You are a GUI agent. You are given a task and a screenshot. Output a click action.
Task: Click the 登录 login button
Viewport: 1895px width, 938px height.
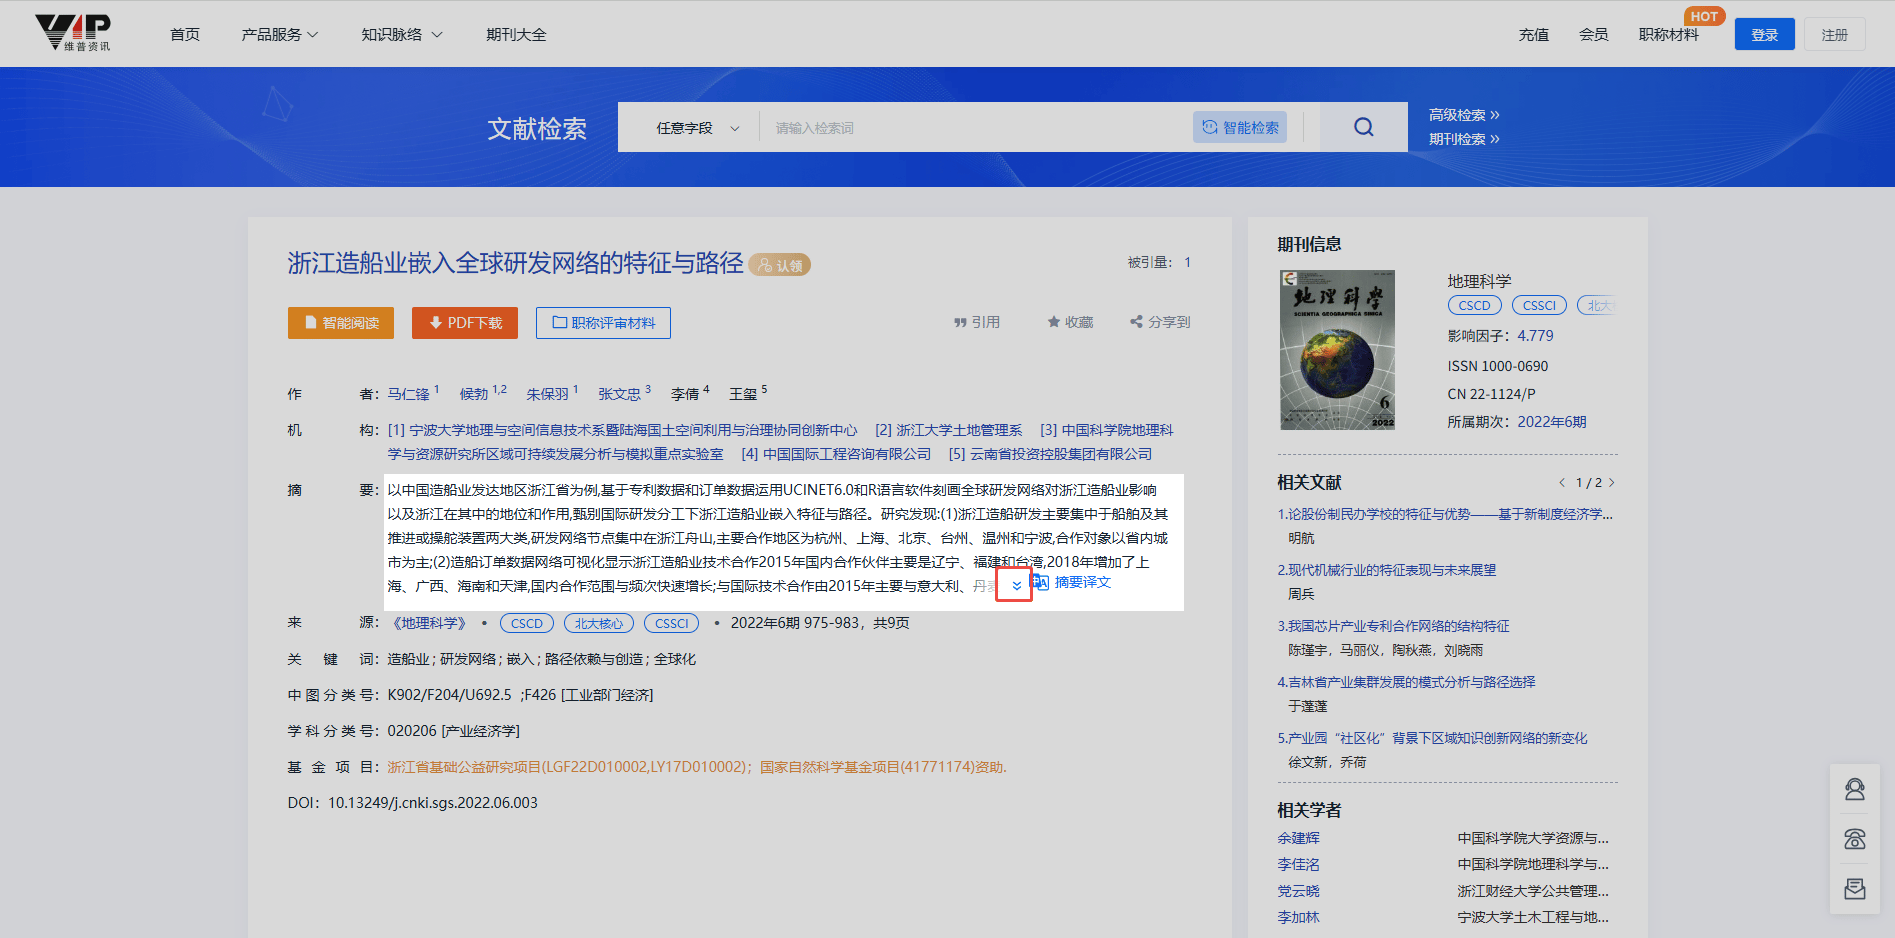[x=1765, y=35]
